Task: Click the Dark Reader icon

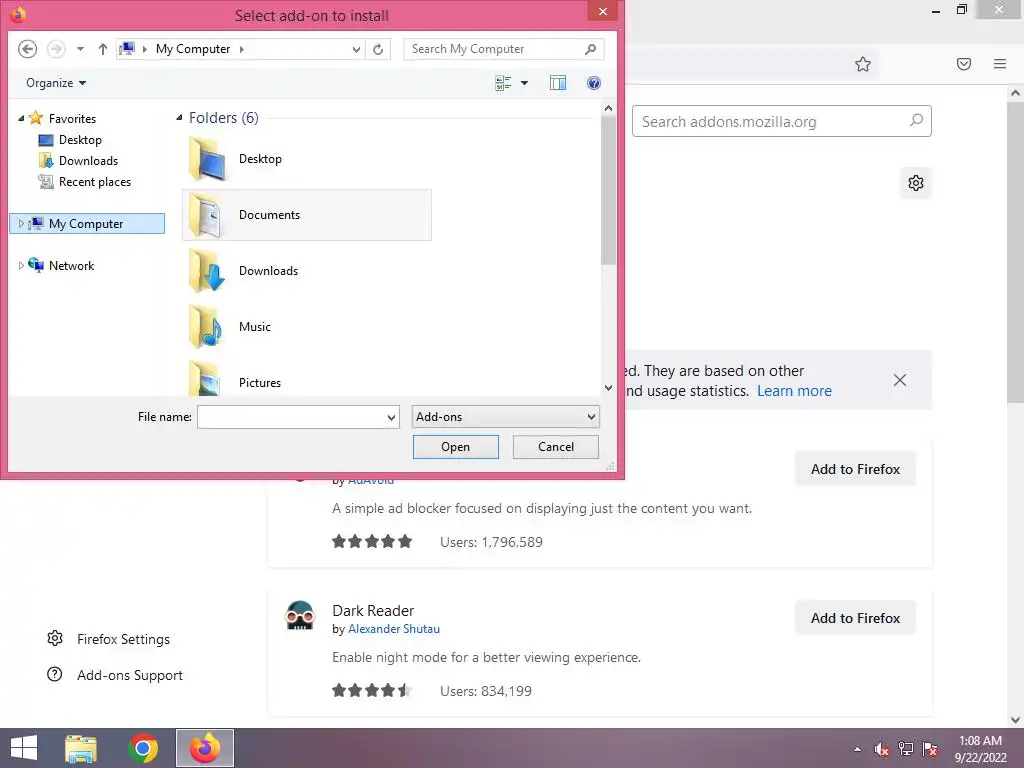Action: tap(300, 616)
